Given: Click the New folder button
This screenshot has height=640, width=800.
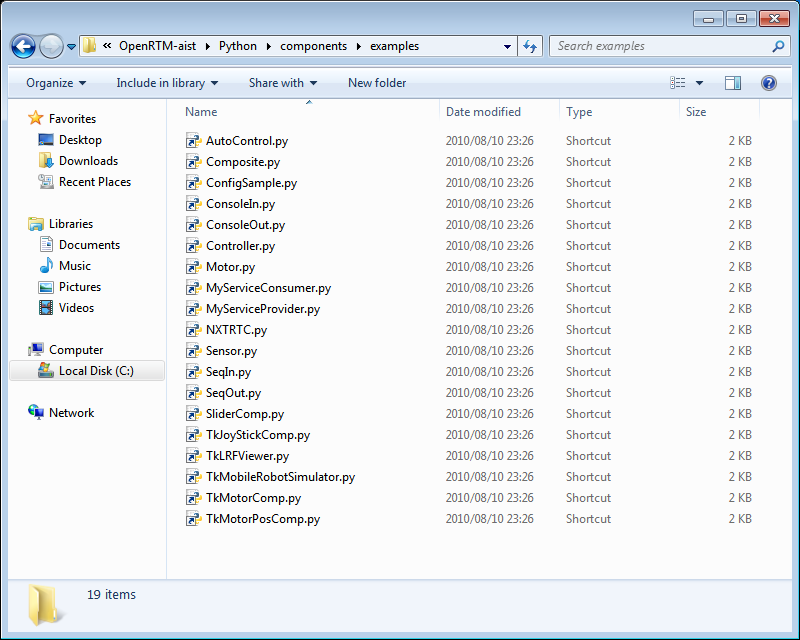Looking at the screenshot, I should (377, 83).
